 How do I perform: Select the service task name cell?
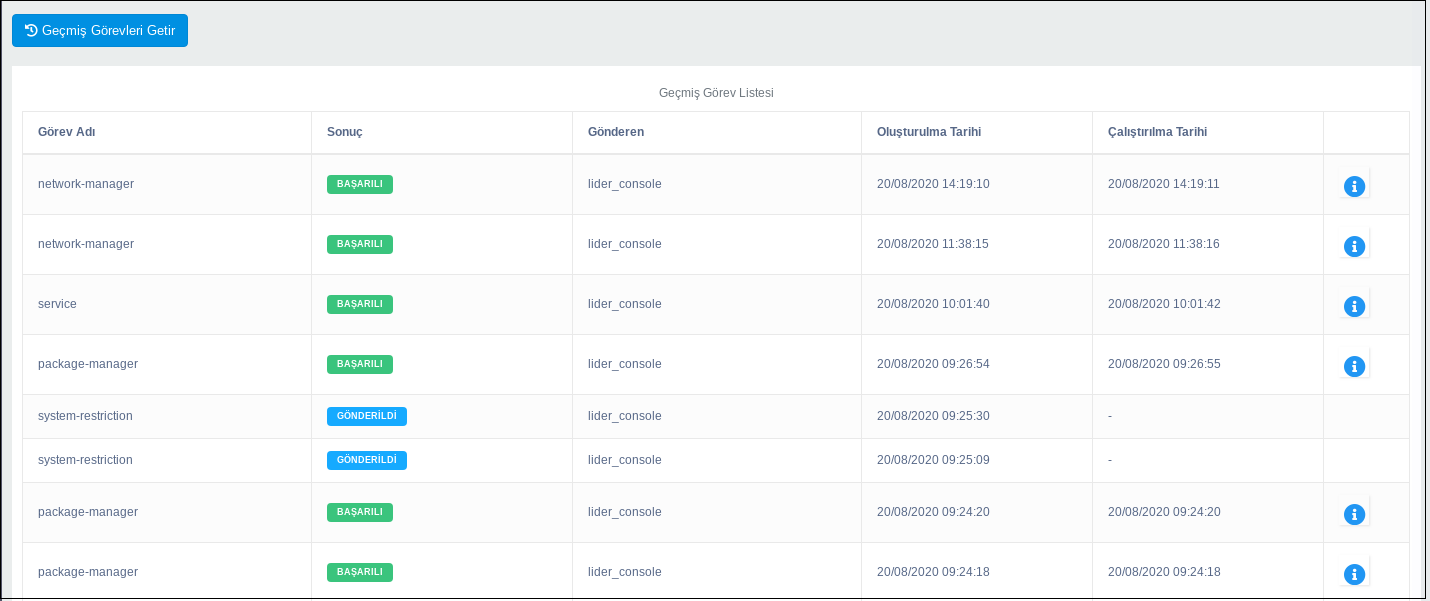point(57,304)
